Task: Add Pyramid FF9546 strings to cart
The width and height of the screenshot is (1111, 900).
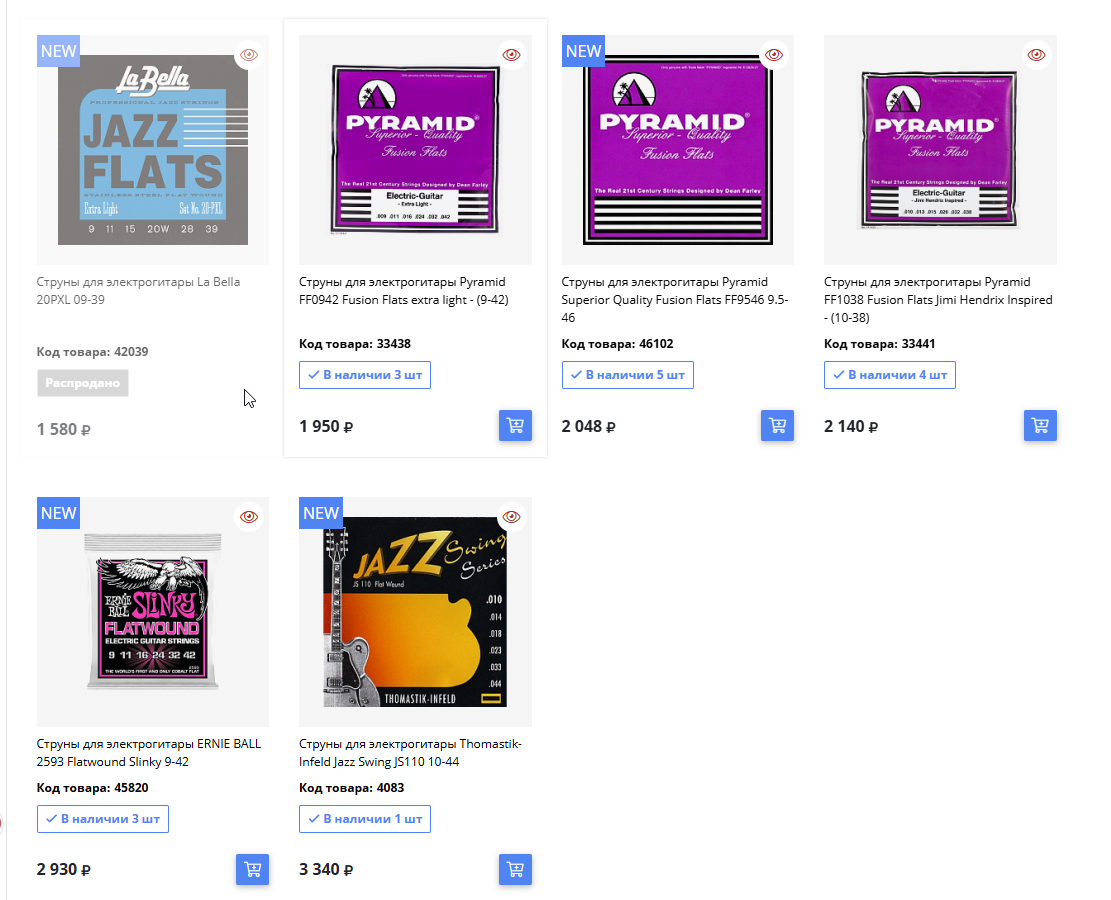Action: click(777, 426)
